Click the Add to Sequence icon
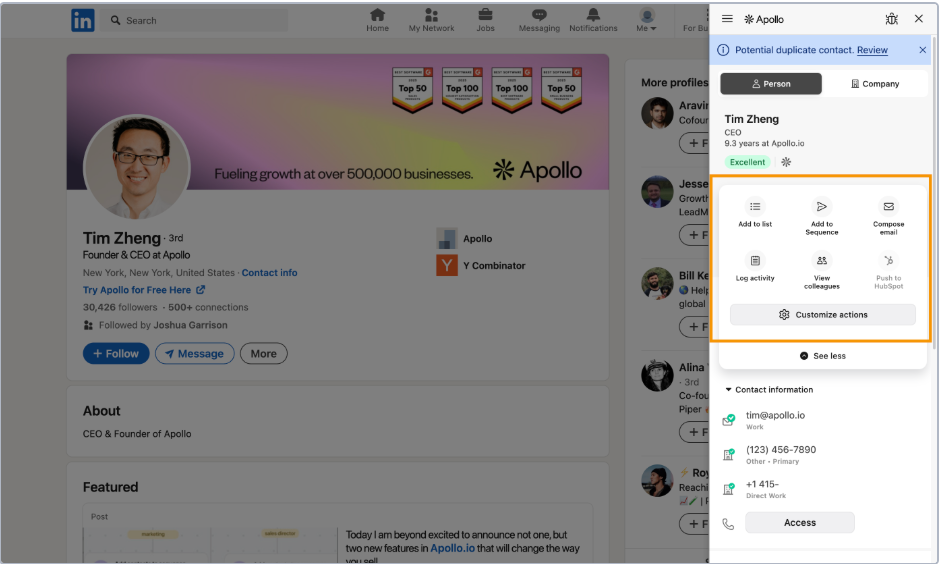The width and height of the screenshot is (940, 564). pos(821,206)
